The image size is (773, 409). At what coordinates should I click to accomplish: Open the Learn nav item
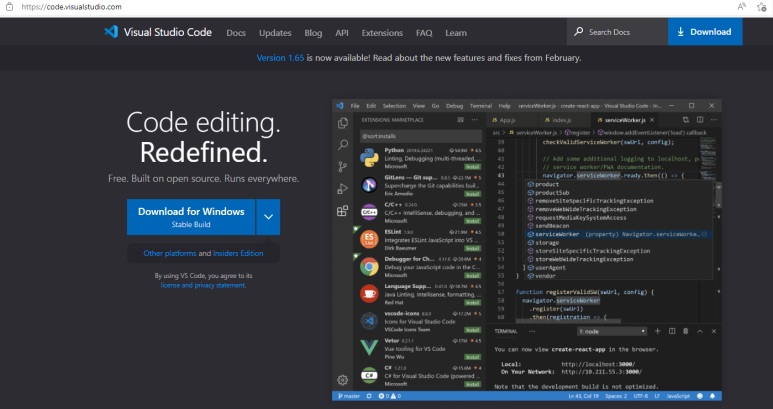tap(456, 33)
